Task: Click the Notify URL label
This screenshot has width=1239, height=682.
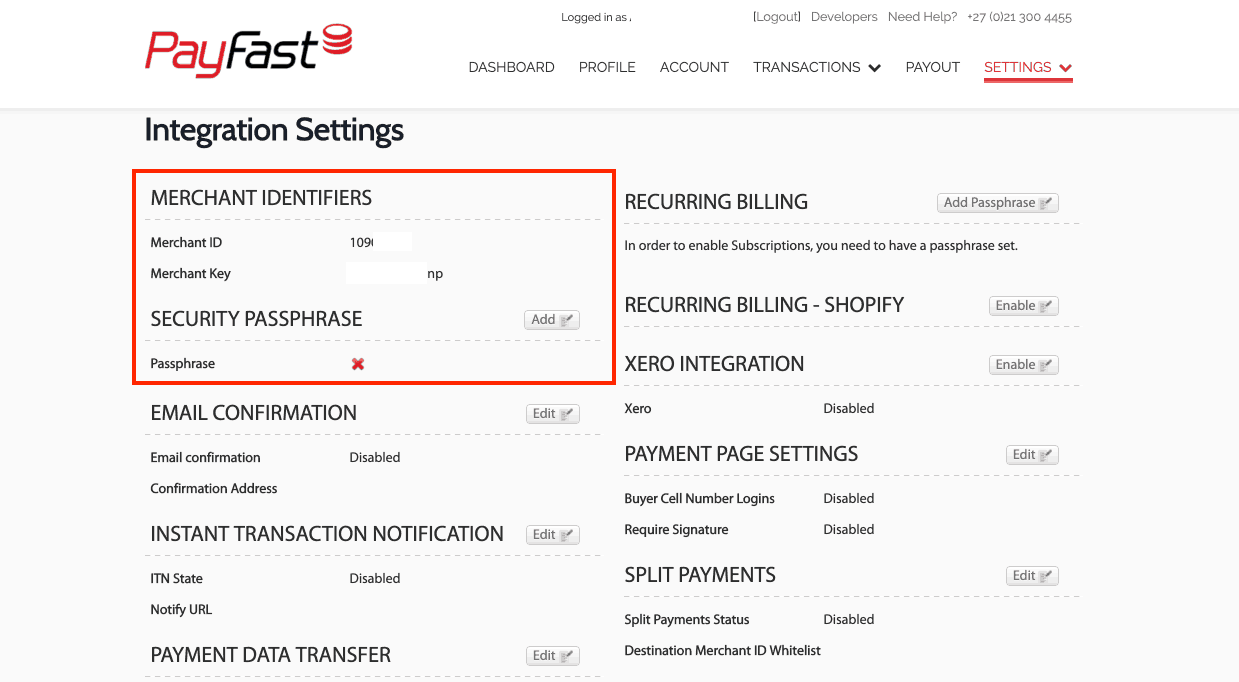Action: (x=181, y=609)
